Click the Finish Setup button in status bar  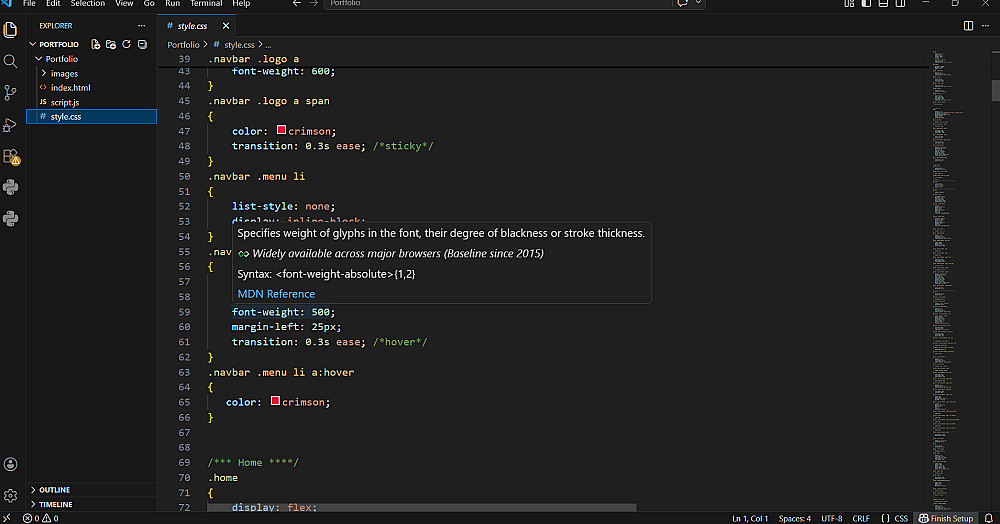(946, 518)
